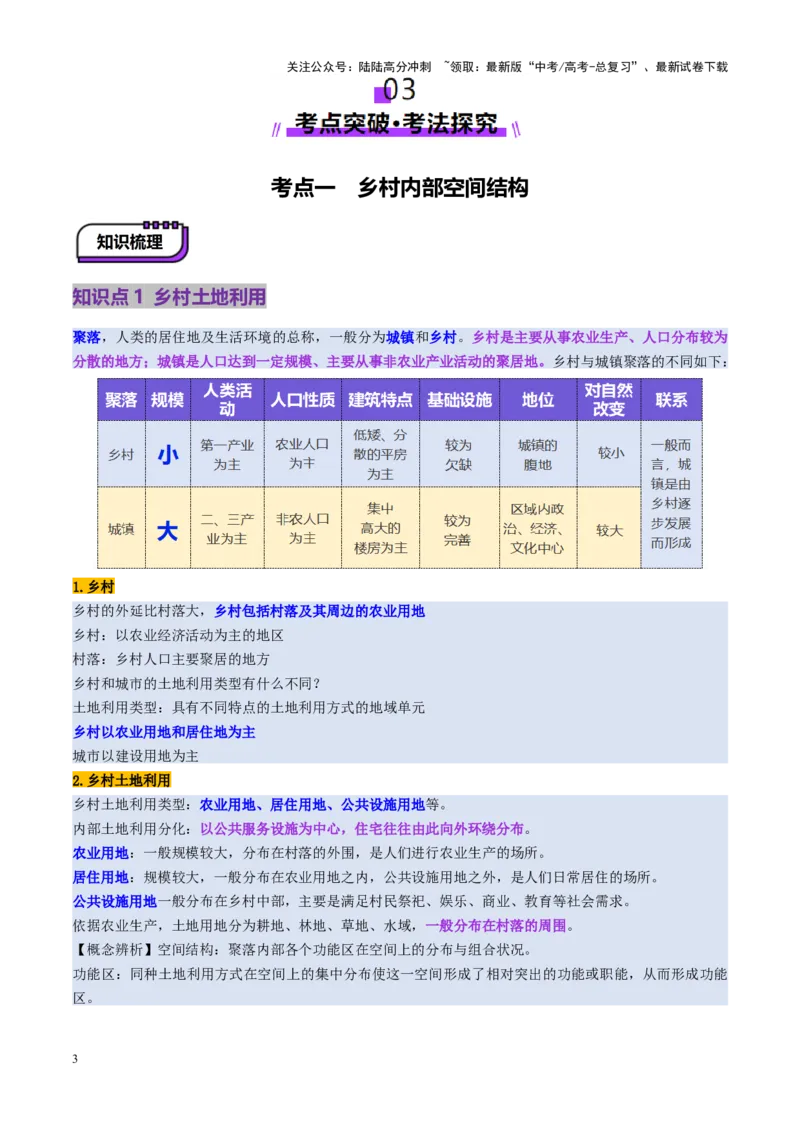This screenshot has height=1132, width=800.
Task: Click the cell "较为完善"
Action: pos(458,530)
